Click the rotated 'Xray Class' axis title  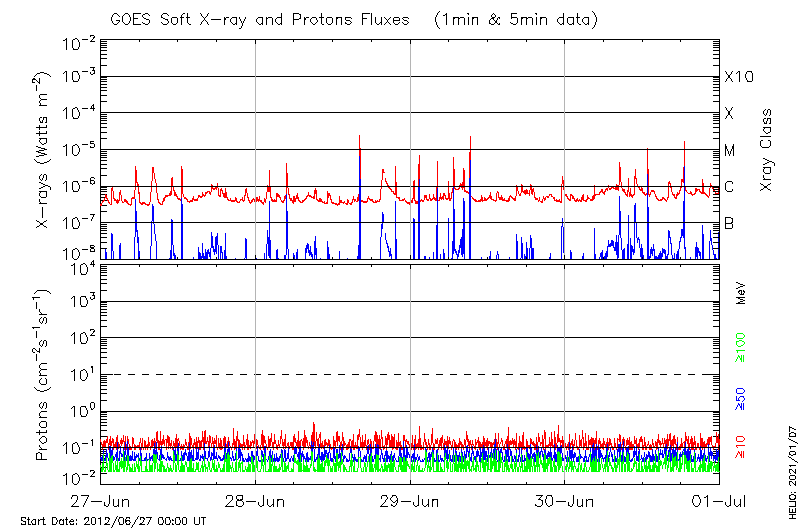[x=767, y=150]
